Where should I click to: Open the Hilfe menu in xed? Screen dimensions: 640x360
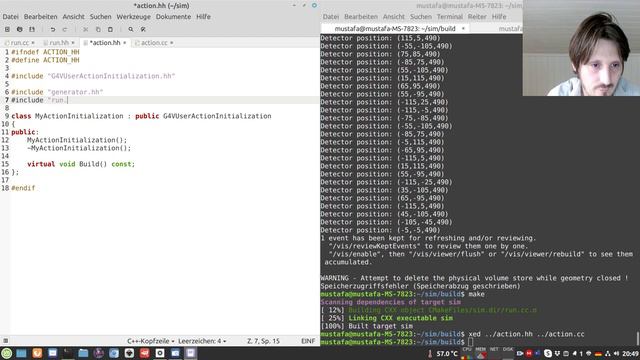coord(203,17)
